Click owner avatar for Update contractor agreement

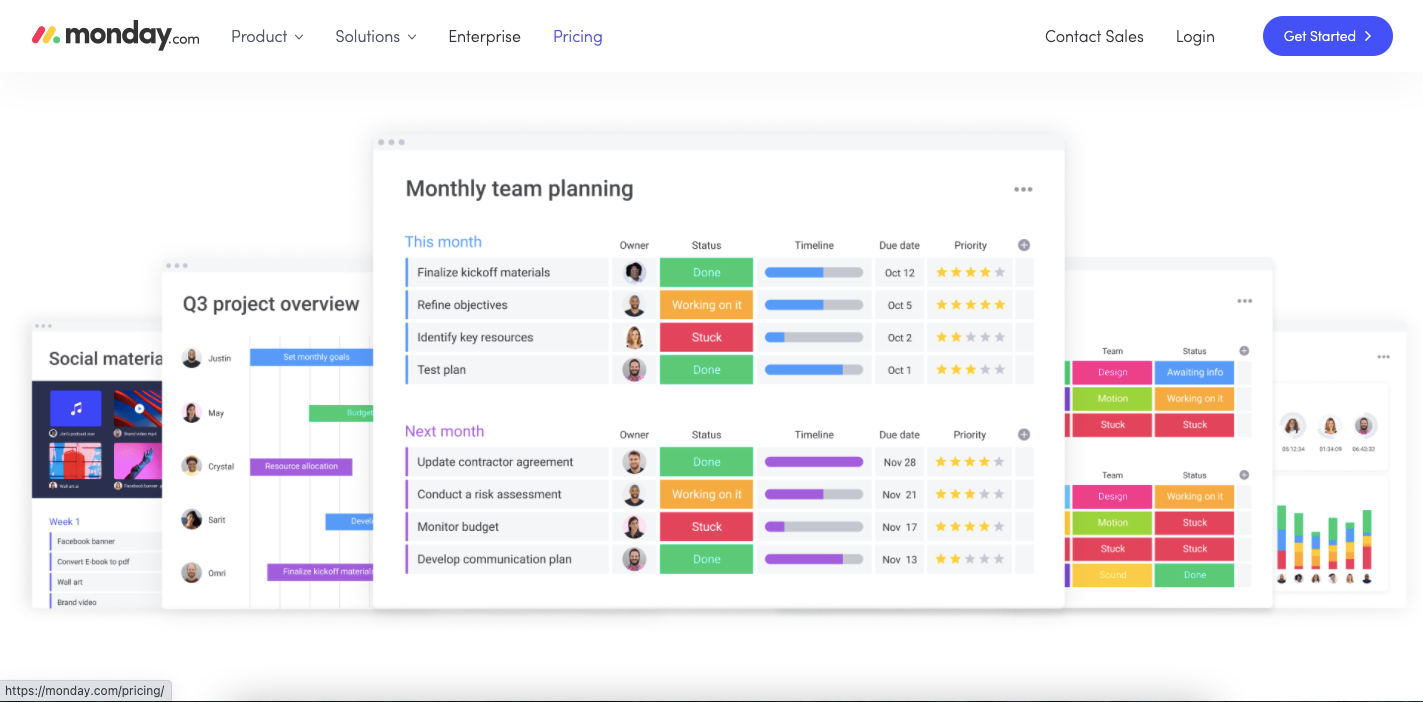[x=634, y=462]
